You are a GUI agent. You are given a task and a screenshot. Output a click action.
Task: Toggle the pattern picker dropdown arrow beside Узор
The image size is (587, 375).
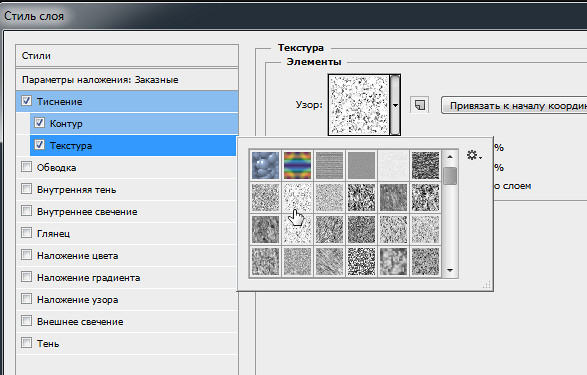(x=395, y=105)
